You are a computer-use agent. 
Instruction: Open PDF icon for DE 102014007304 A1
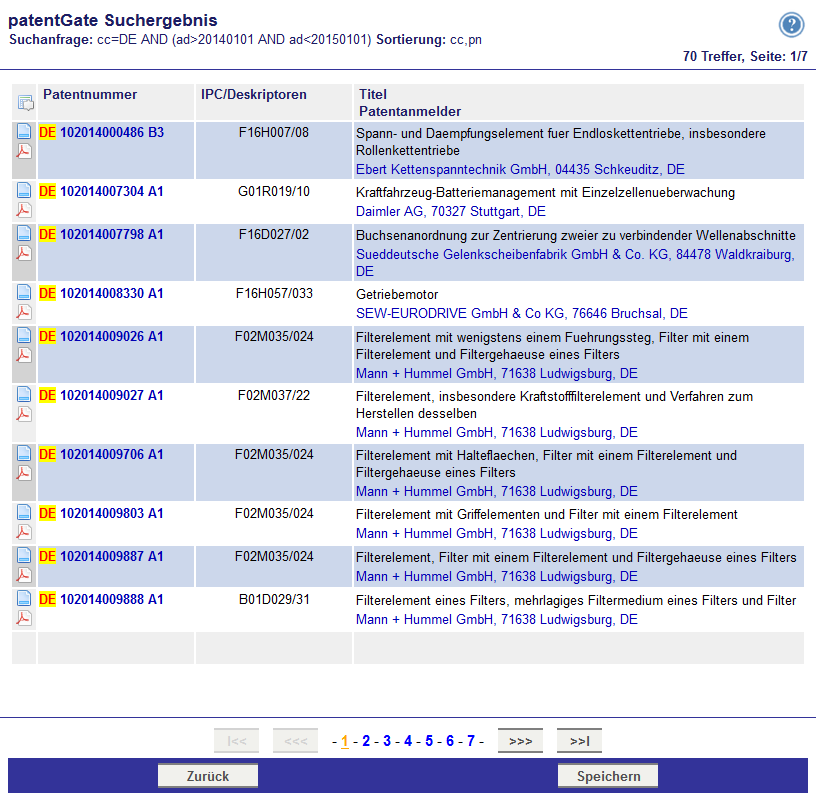tap(24, 210)
